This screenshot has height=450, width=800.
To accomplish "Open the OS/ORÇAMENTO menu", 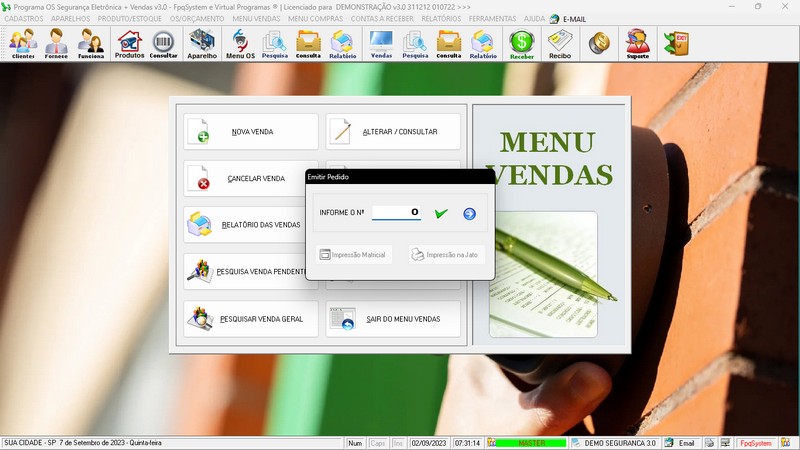I will pos(197,18).
